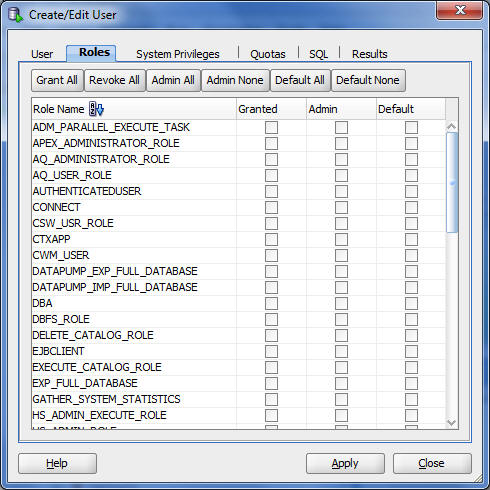Check Granted for ADM_PARALLEL_EXECUTE_TASK

271,128
